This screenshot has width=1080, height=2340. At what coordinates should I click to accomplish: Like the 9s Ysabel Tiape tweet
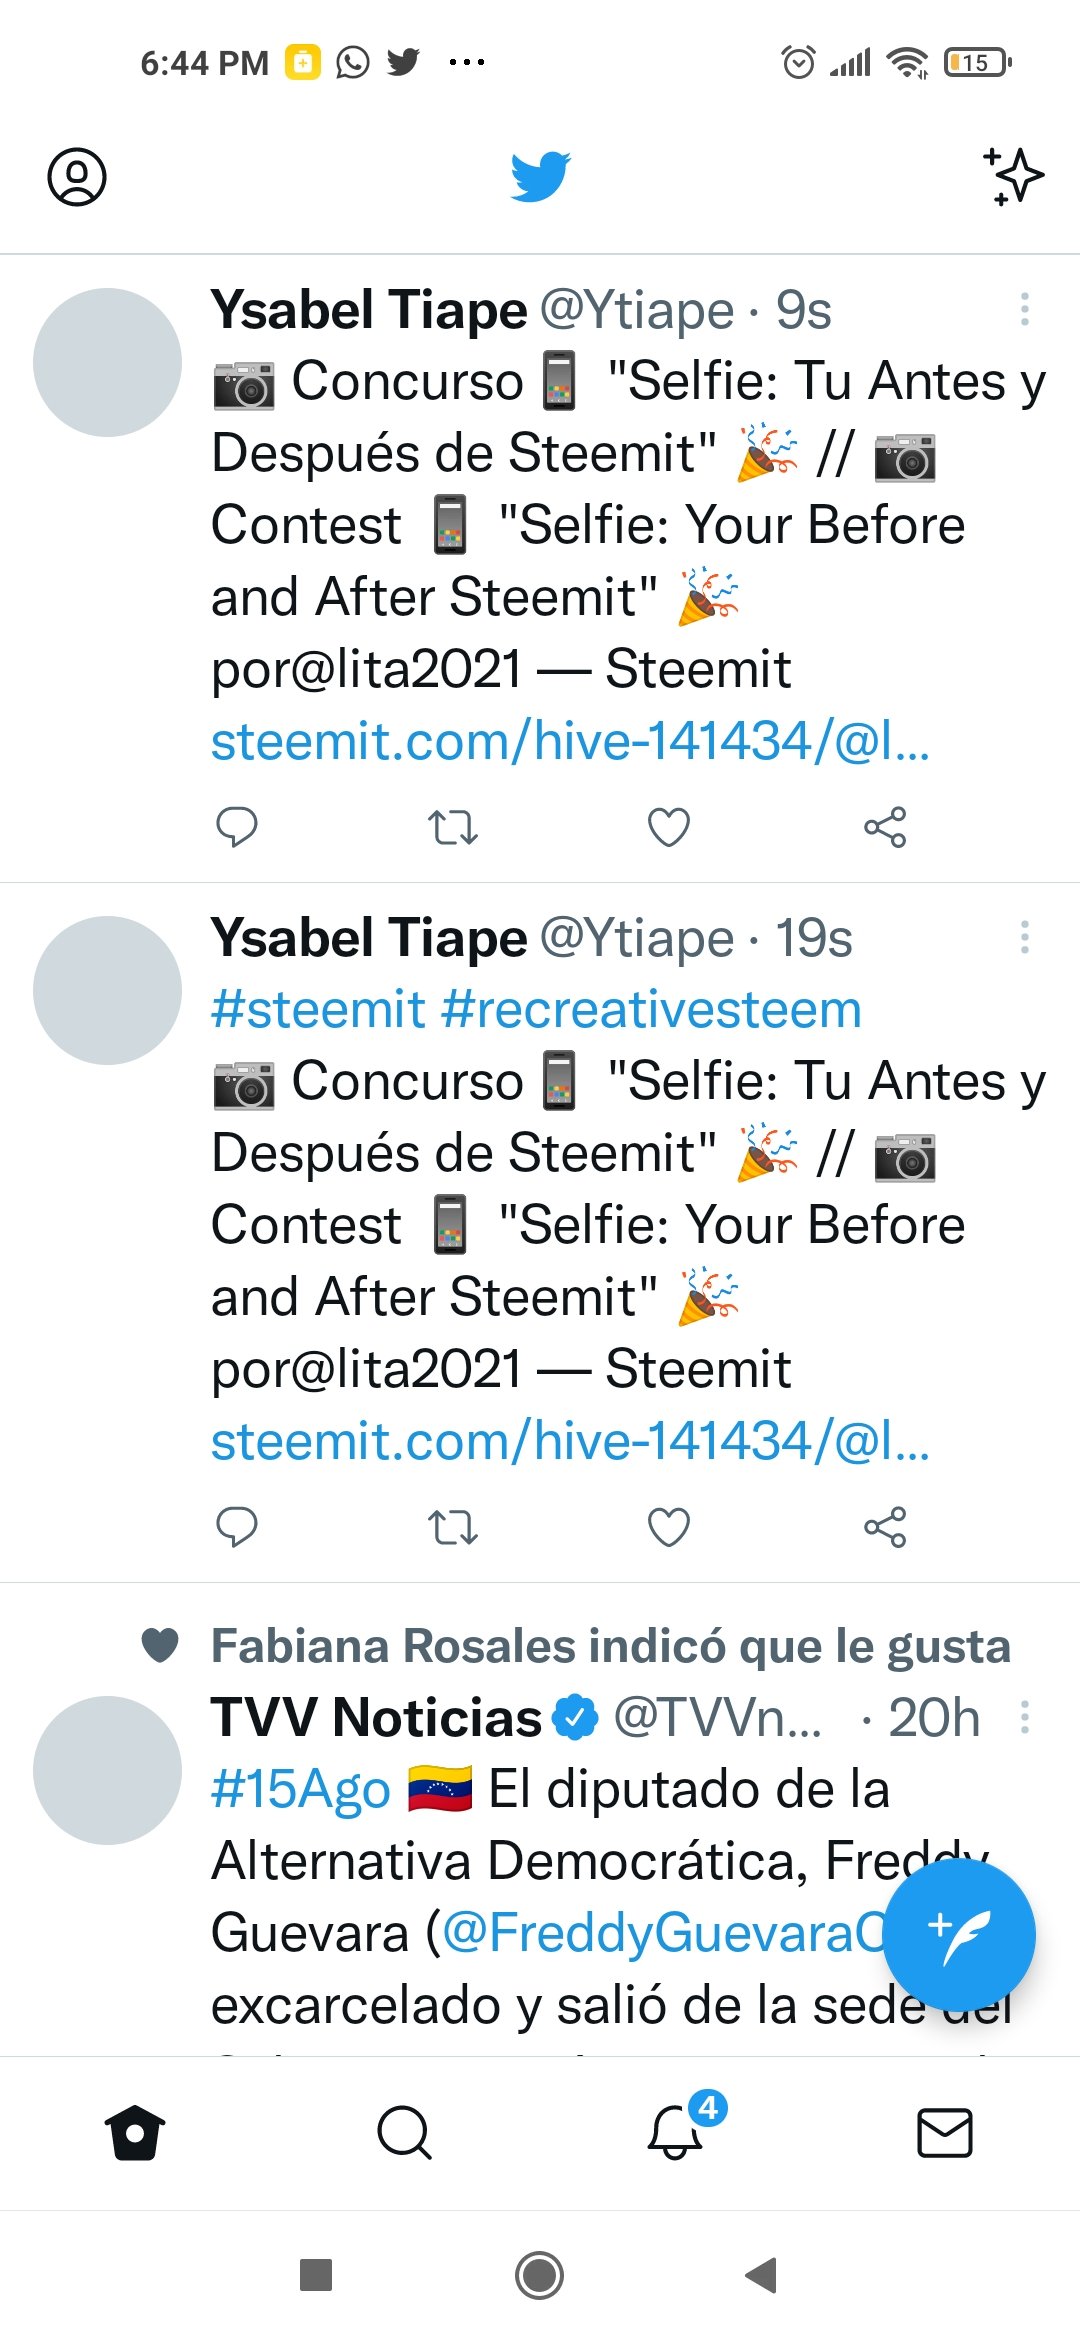click(669, 827)
